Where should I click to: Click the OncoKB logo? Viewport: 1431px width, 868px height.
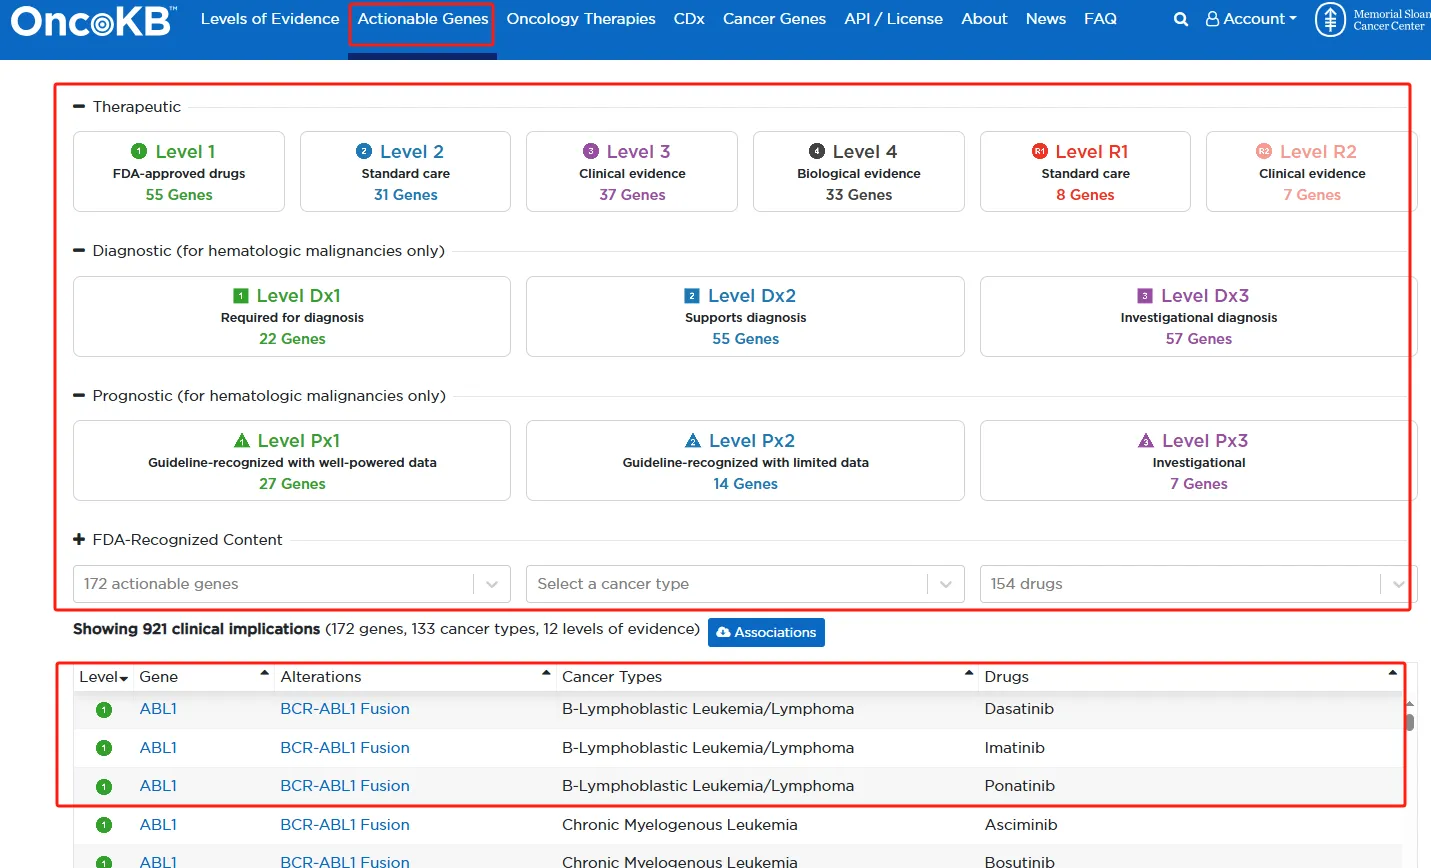coord(94,21)
